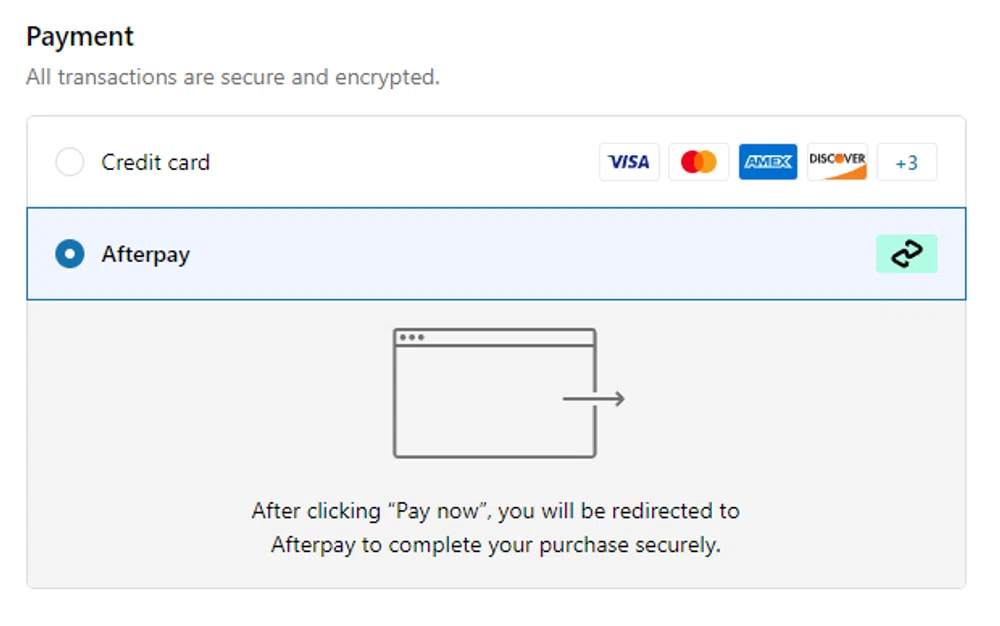Click the Visa card logo
This screenshot has width=1000, height=626.
pyautogui.click(x=629, y=162)
